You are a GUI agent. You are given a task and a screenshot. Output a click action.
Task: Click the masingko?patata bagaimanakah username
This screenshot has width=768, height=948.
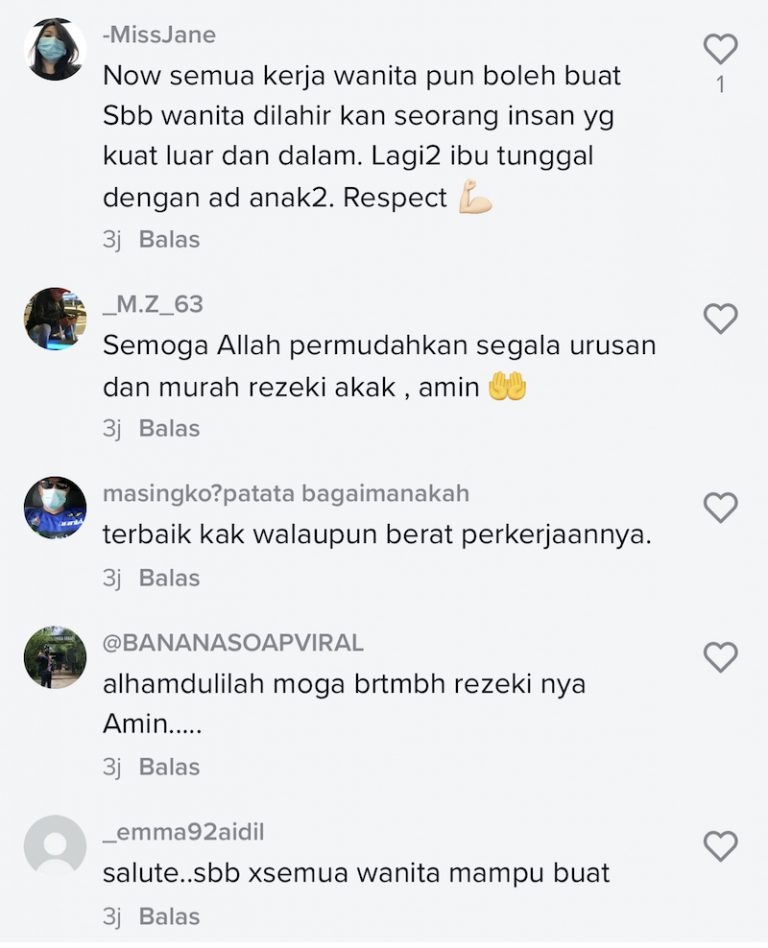(286, 494)
